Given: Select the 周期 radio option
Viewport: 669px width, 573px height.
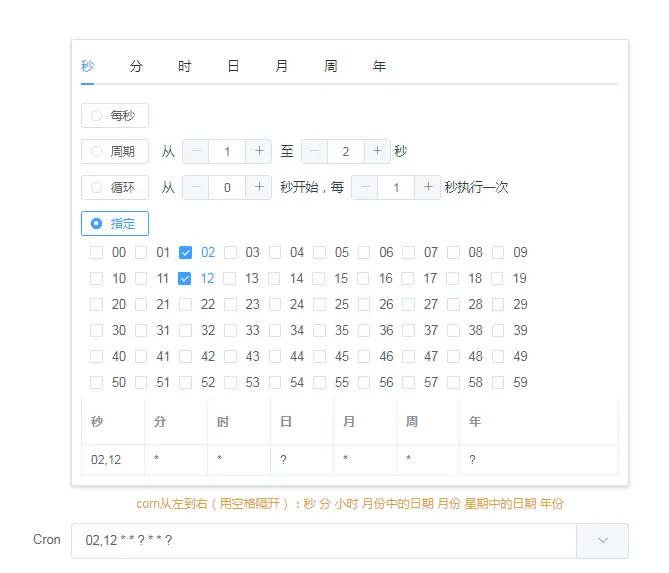Looking at the screenshot, I should (x=115, y=151).
